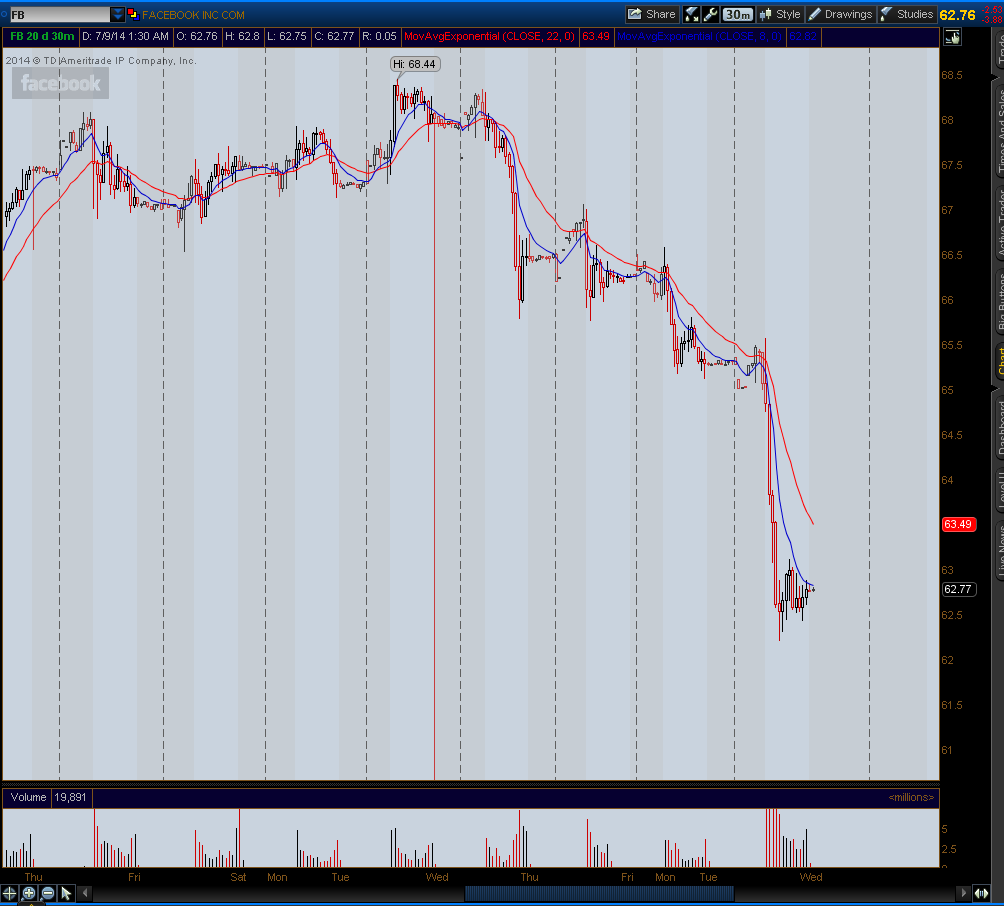Screen dimensions: 1004x906
Task: Toggle the pan/drawing hand icon
Action: point(952,37)
